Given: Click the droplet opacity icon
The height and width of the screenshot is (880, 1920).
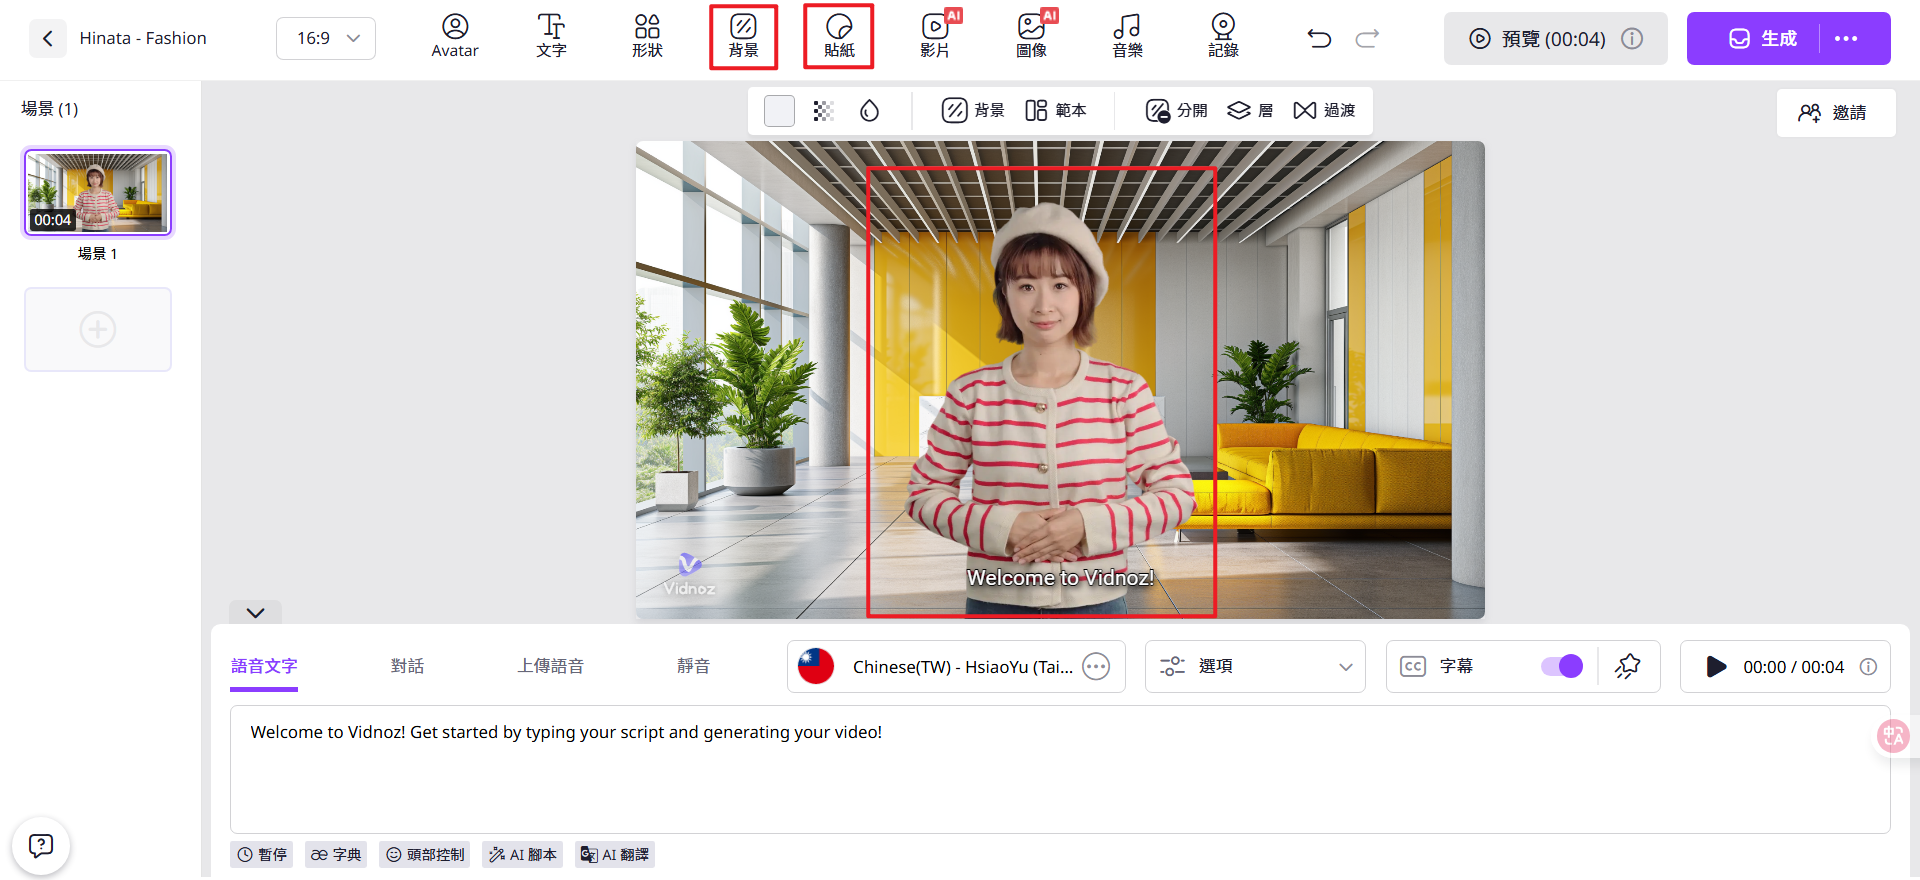Looking at the screenshot, I should [x=869, y=110].
